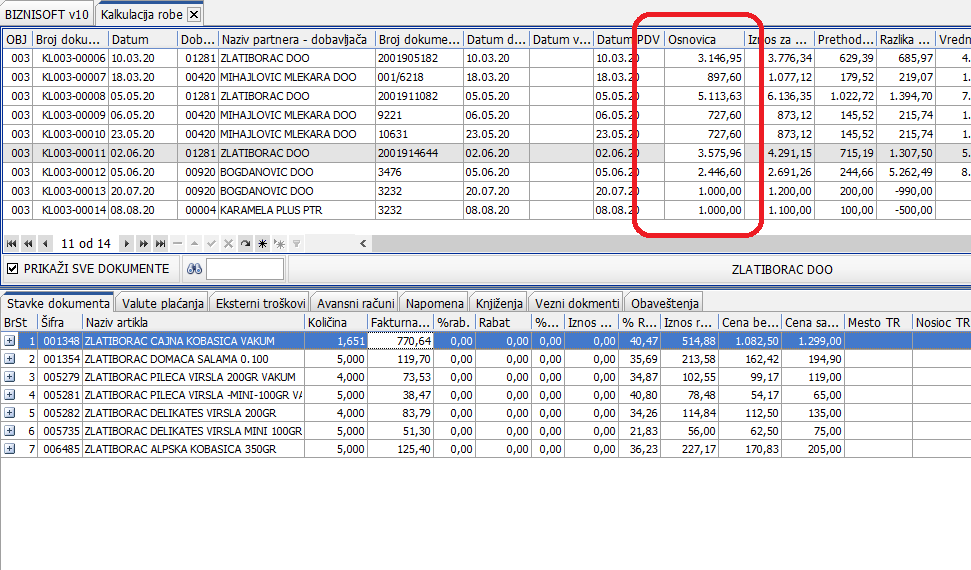Viewport: 971px width, 570px height.
Task: Select the Kalkulacija robe tab
Action: [142, 14]
